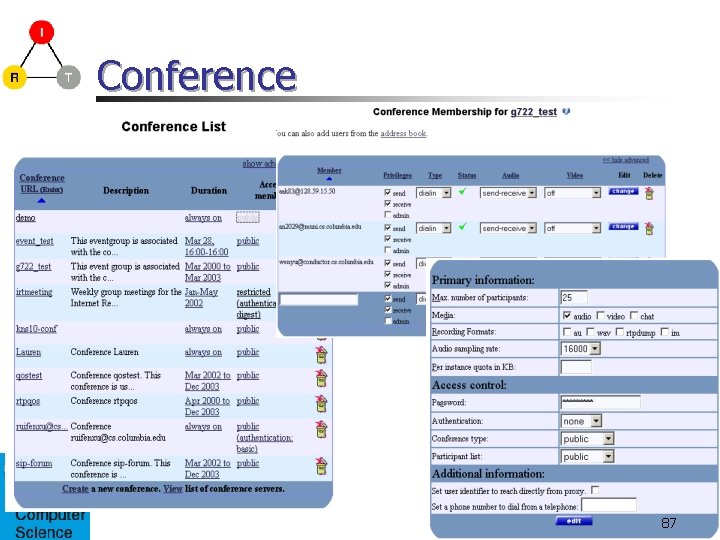
Task: Sort members by the Privileges column header
Action: click(x=397, y=175)
